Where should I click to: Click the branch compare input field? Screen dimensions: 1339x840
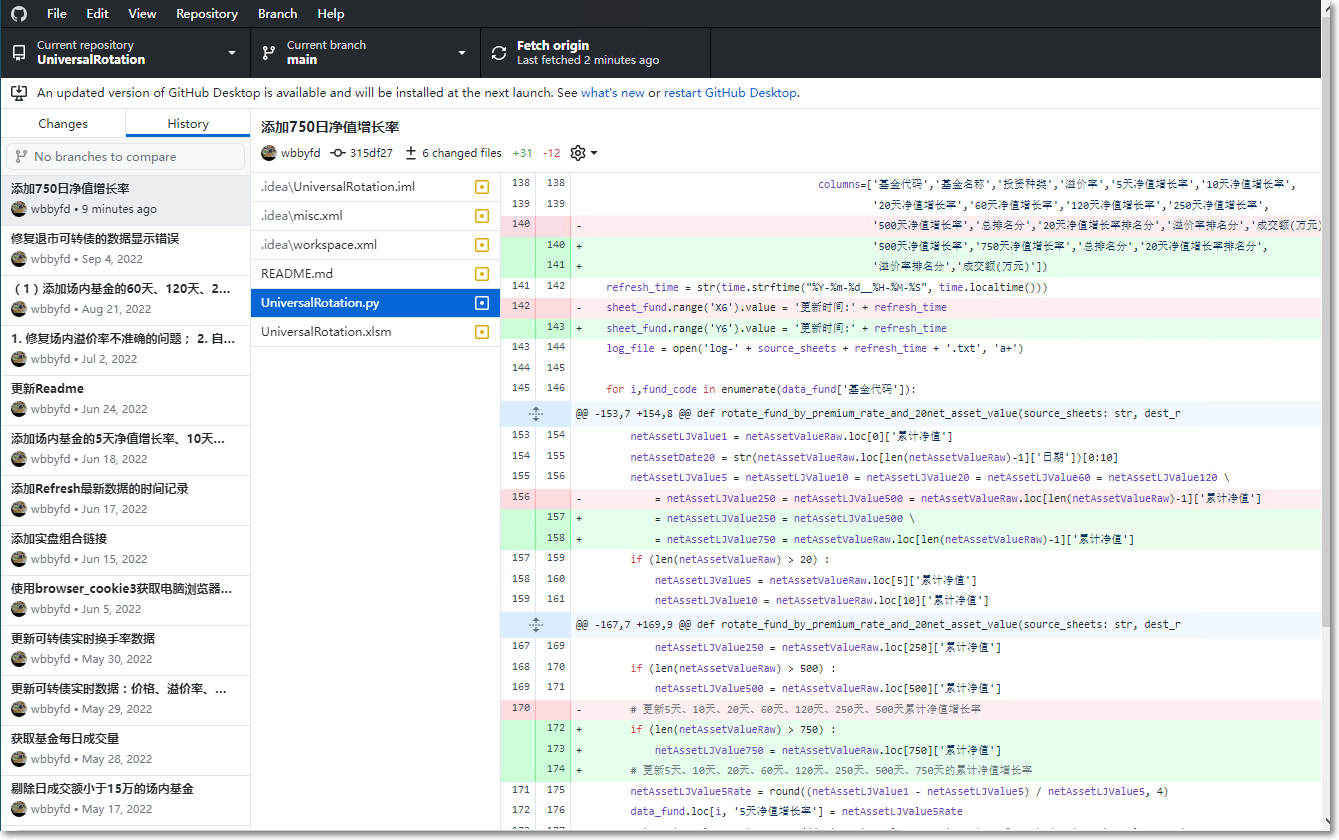(x=125, y=157)
